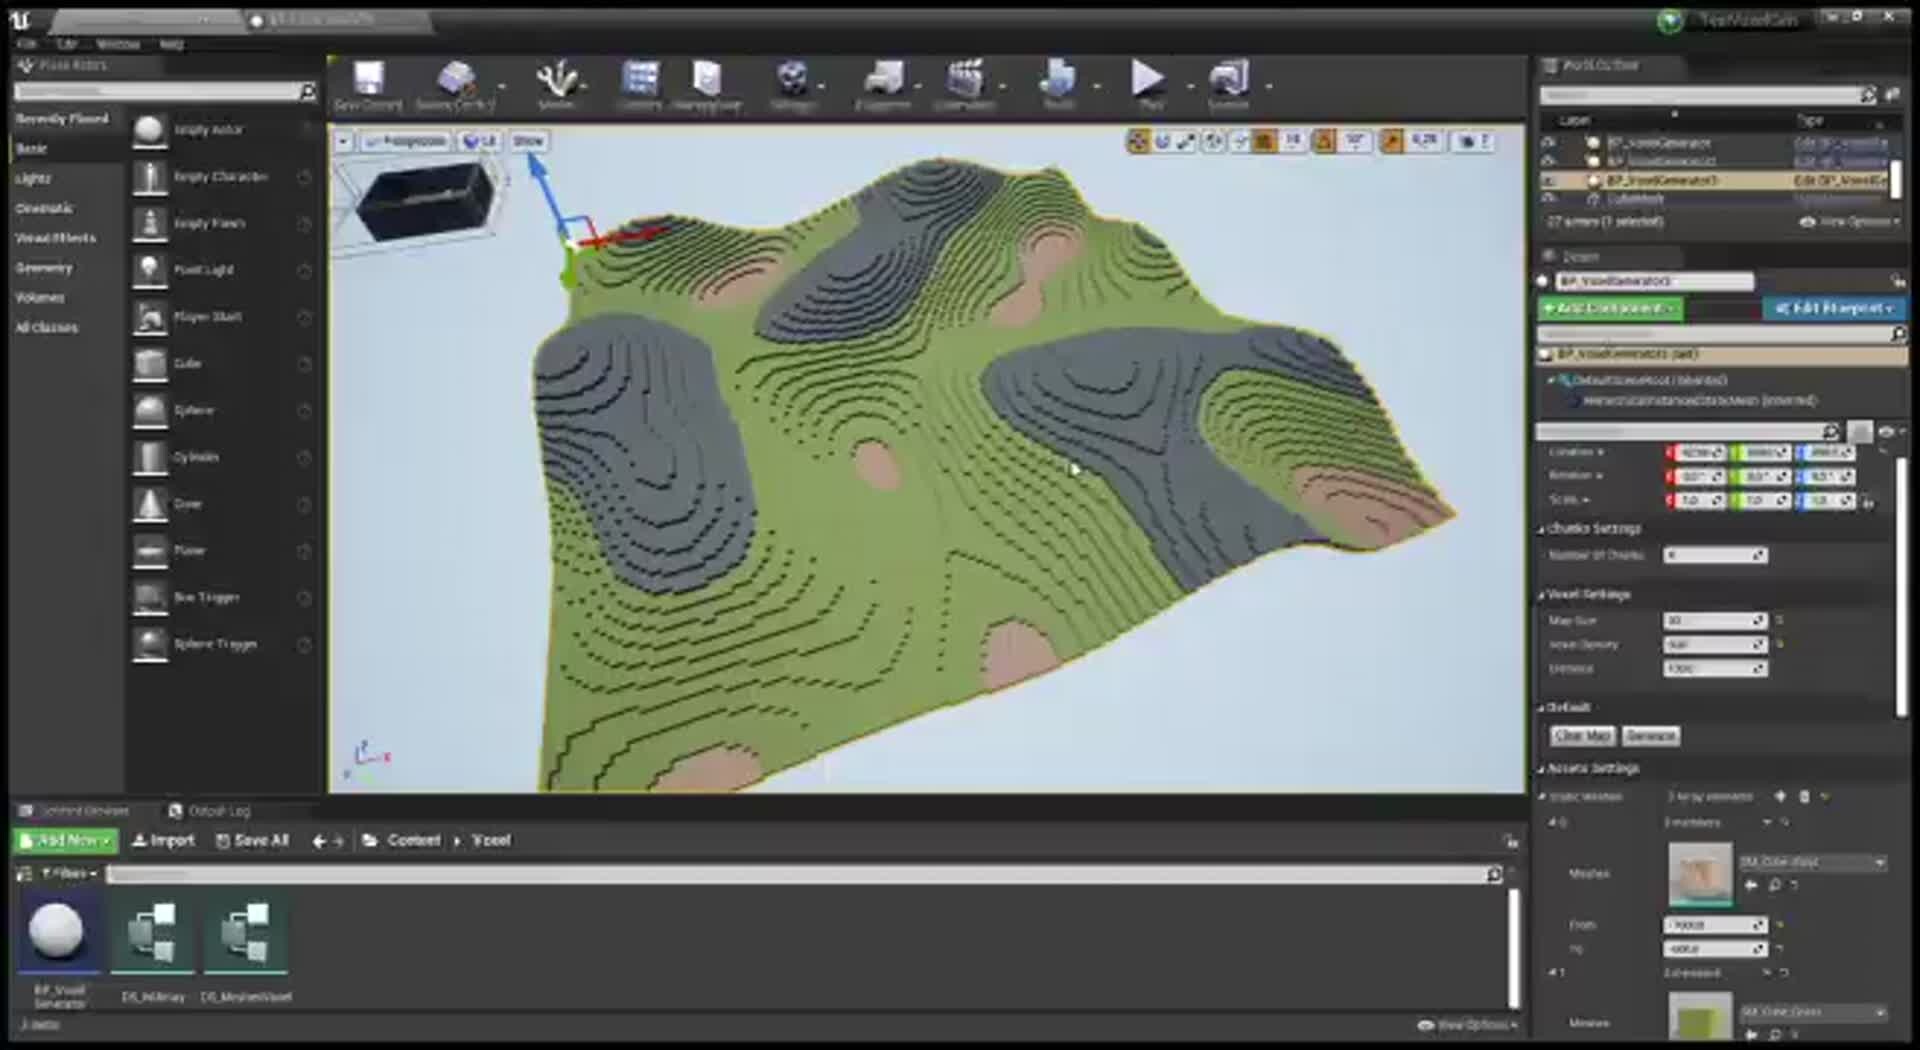Select the Play button in the toolbar
Viewport: 1920px width, 1050px height.
(1148, 80)
